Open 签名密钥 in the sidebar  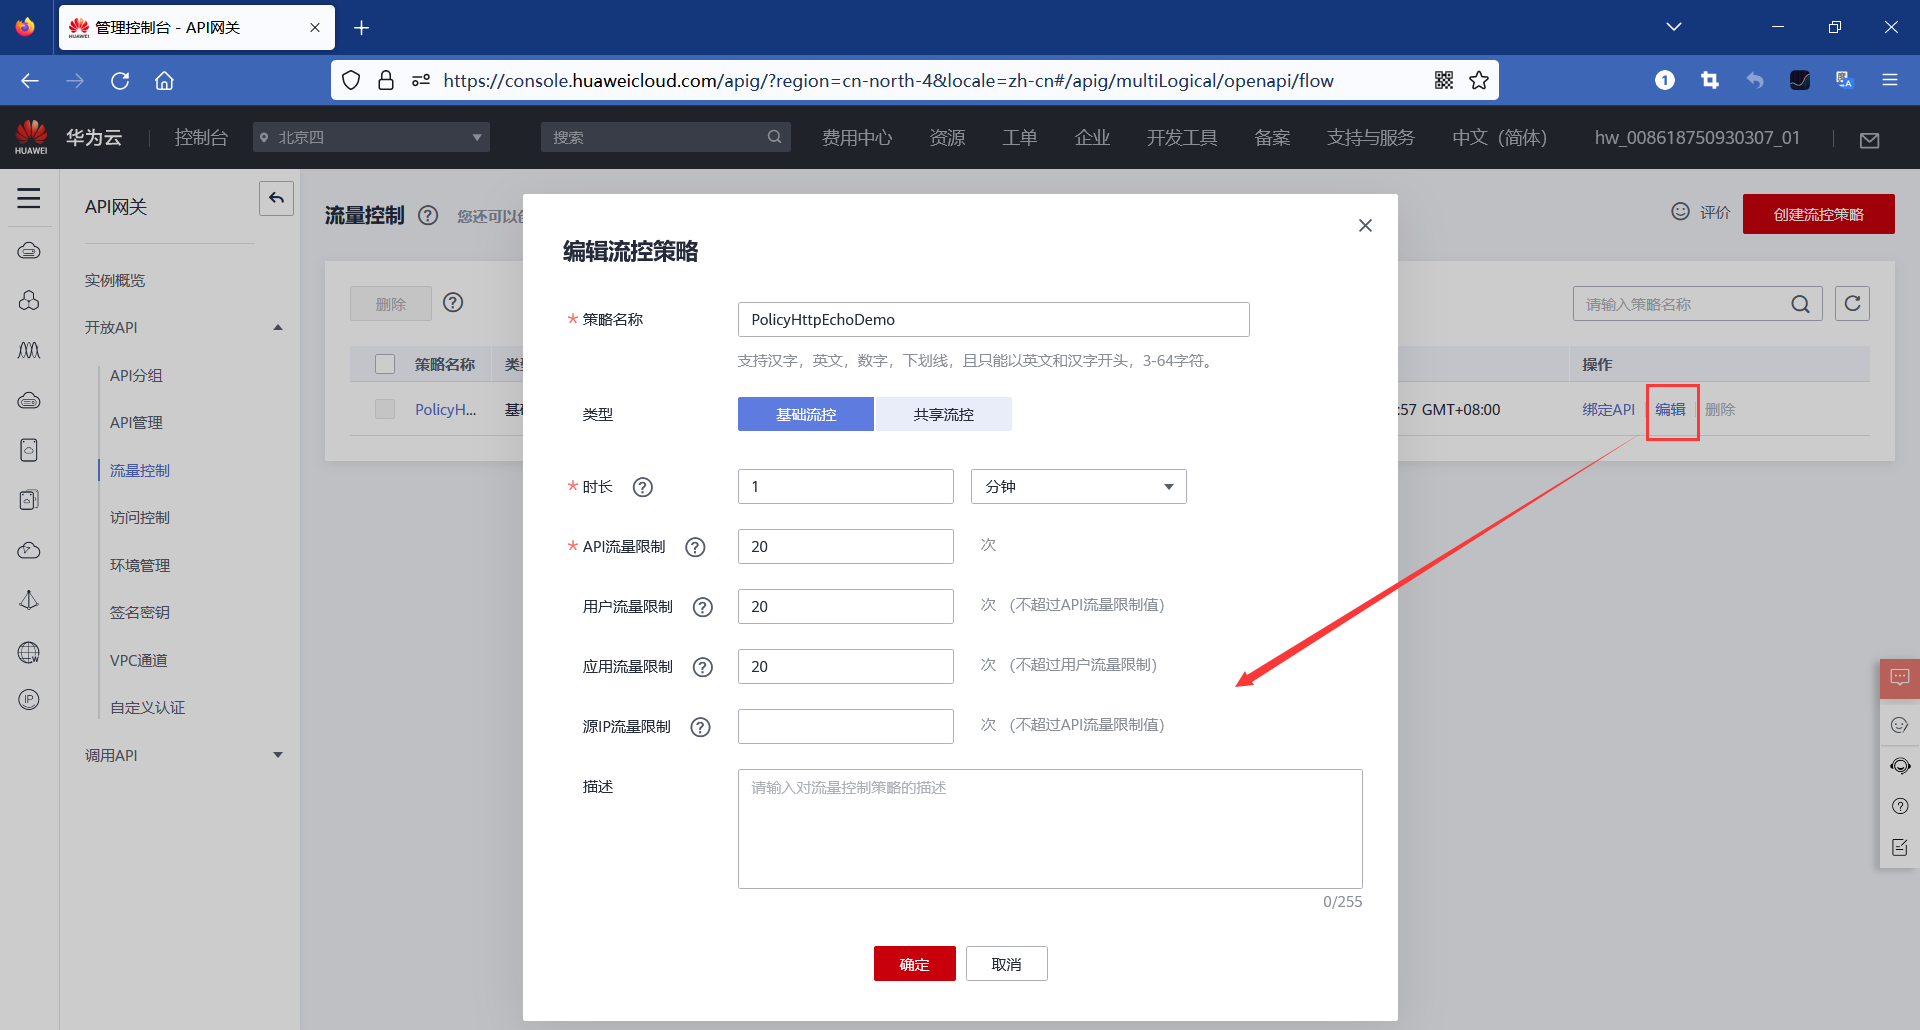coord(140,613)
